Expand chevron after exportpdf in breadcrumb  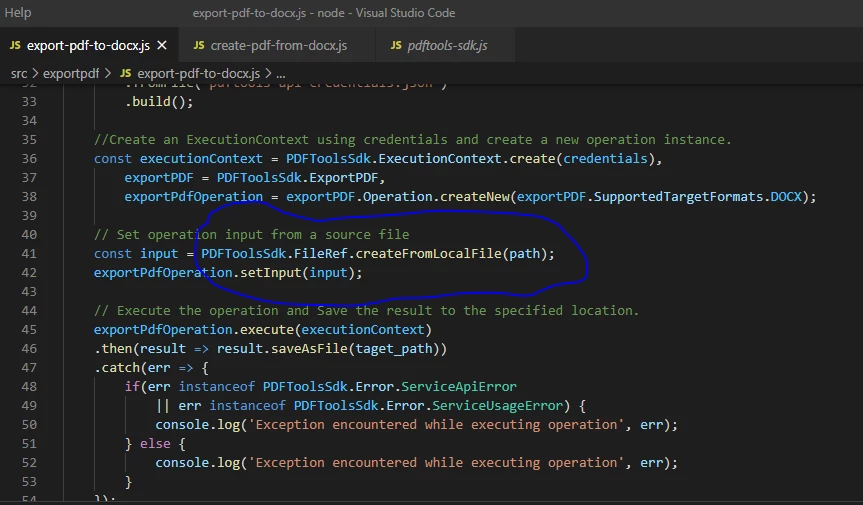107,74
